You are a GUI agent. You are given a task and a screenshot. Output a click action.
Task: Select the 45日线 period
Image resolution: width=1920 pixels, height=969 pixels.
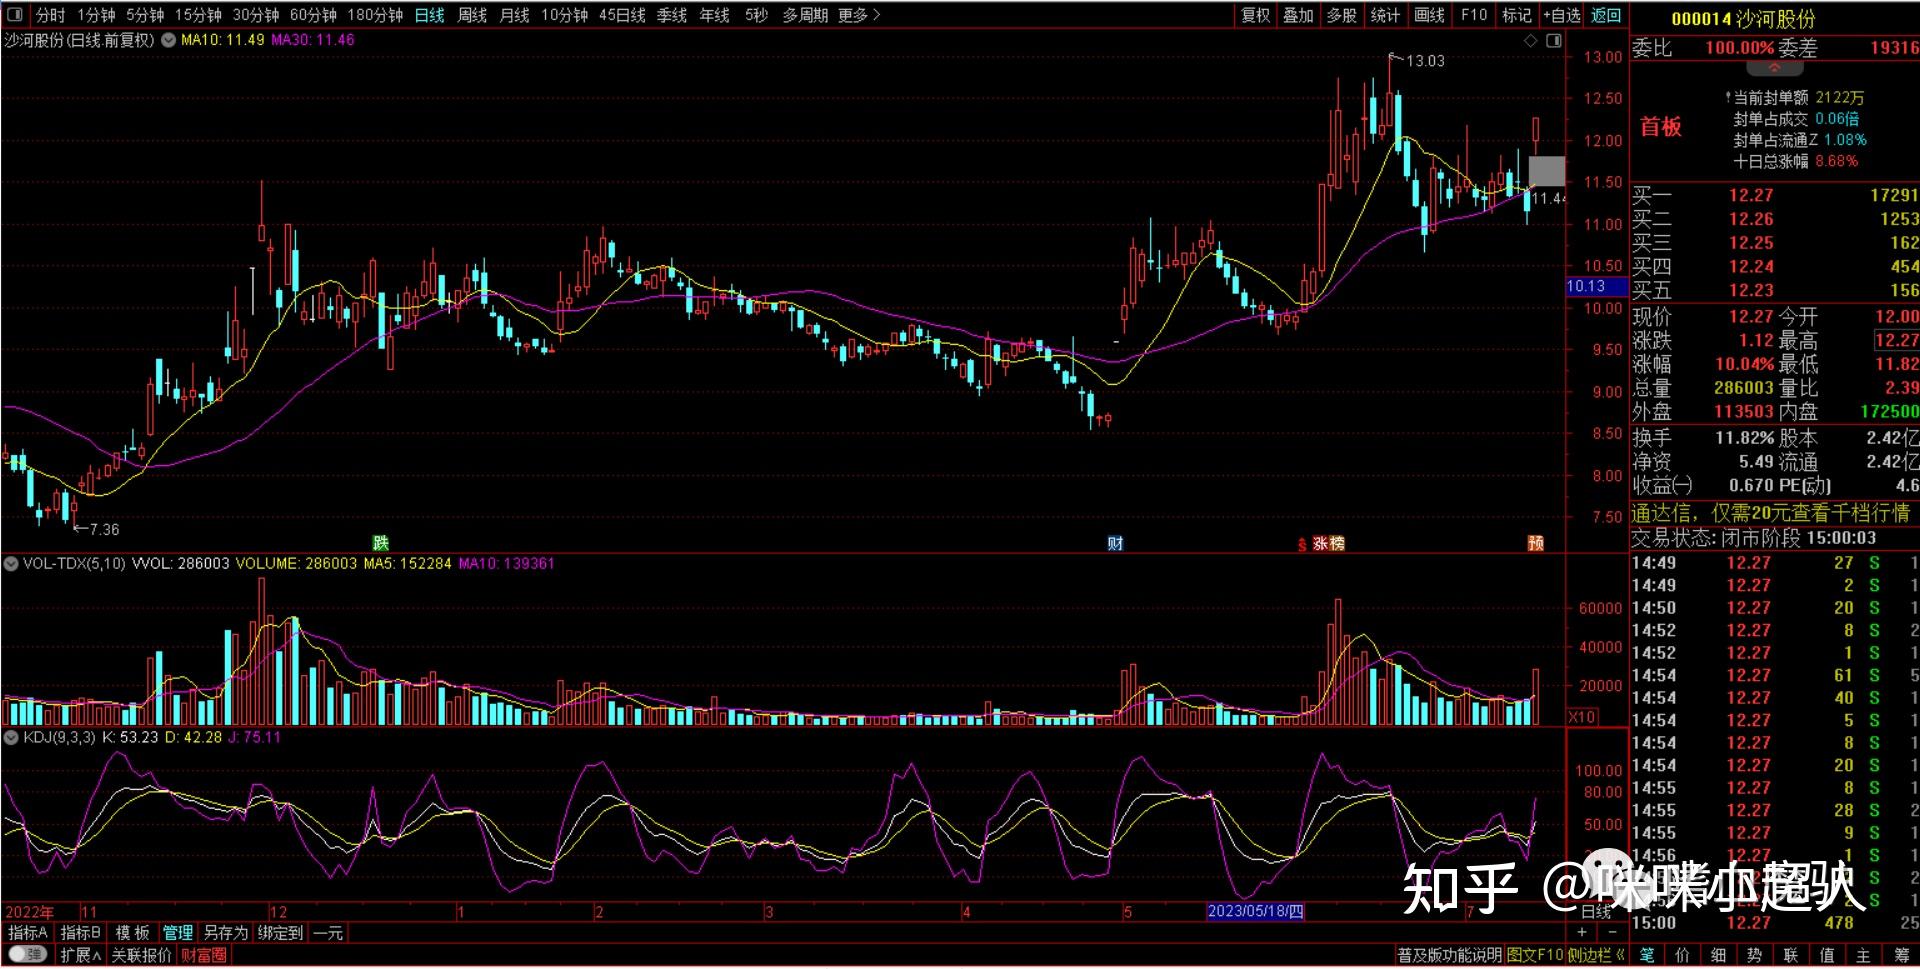[x=622, y=15]
